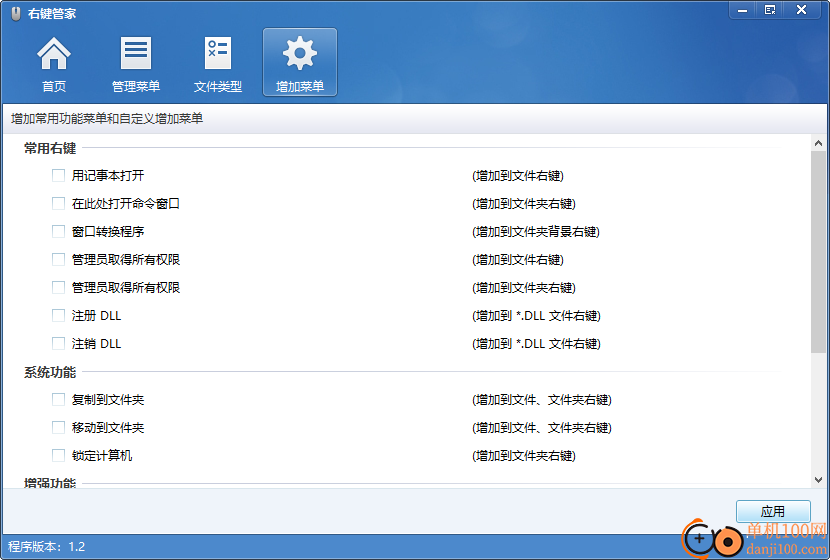The height and width of the screenshot is (560, 830).
Task: Enable 复制到文件夹 checkbox
Action: [x=58, y=400]
